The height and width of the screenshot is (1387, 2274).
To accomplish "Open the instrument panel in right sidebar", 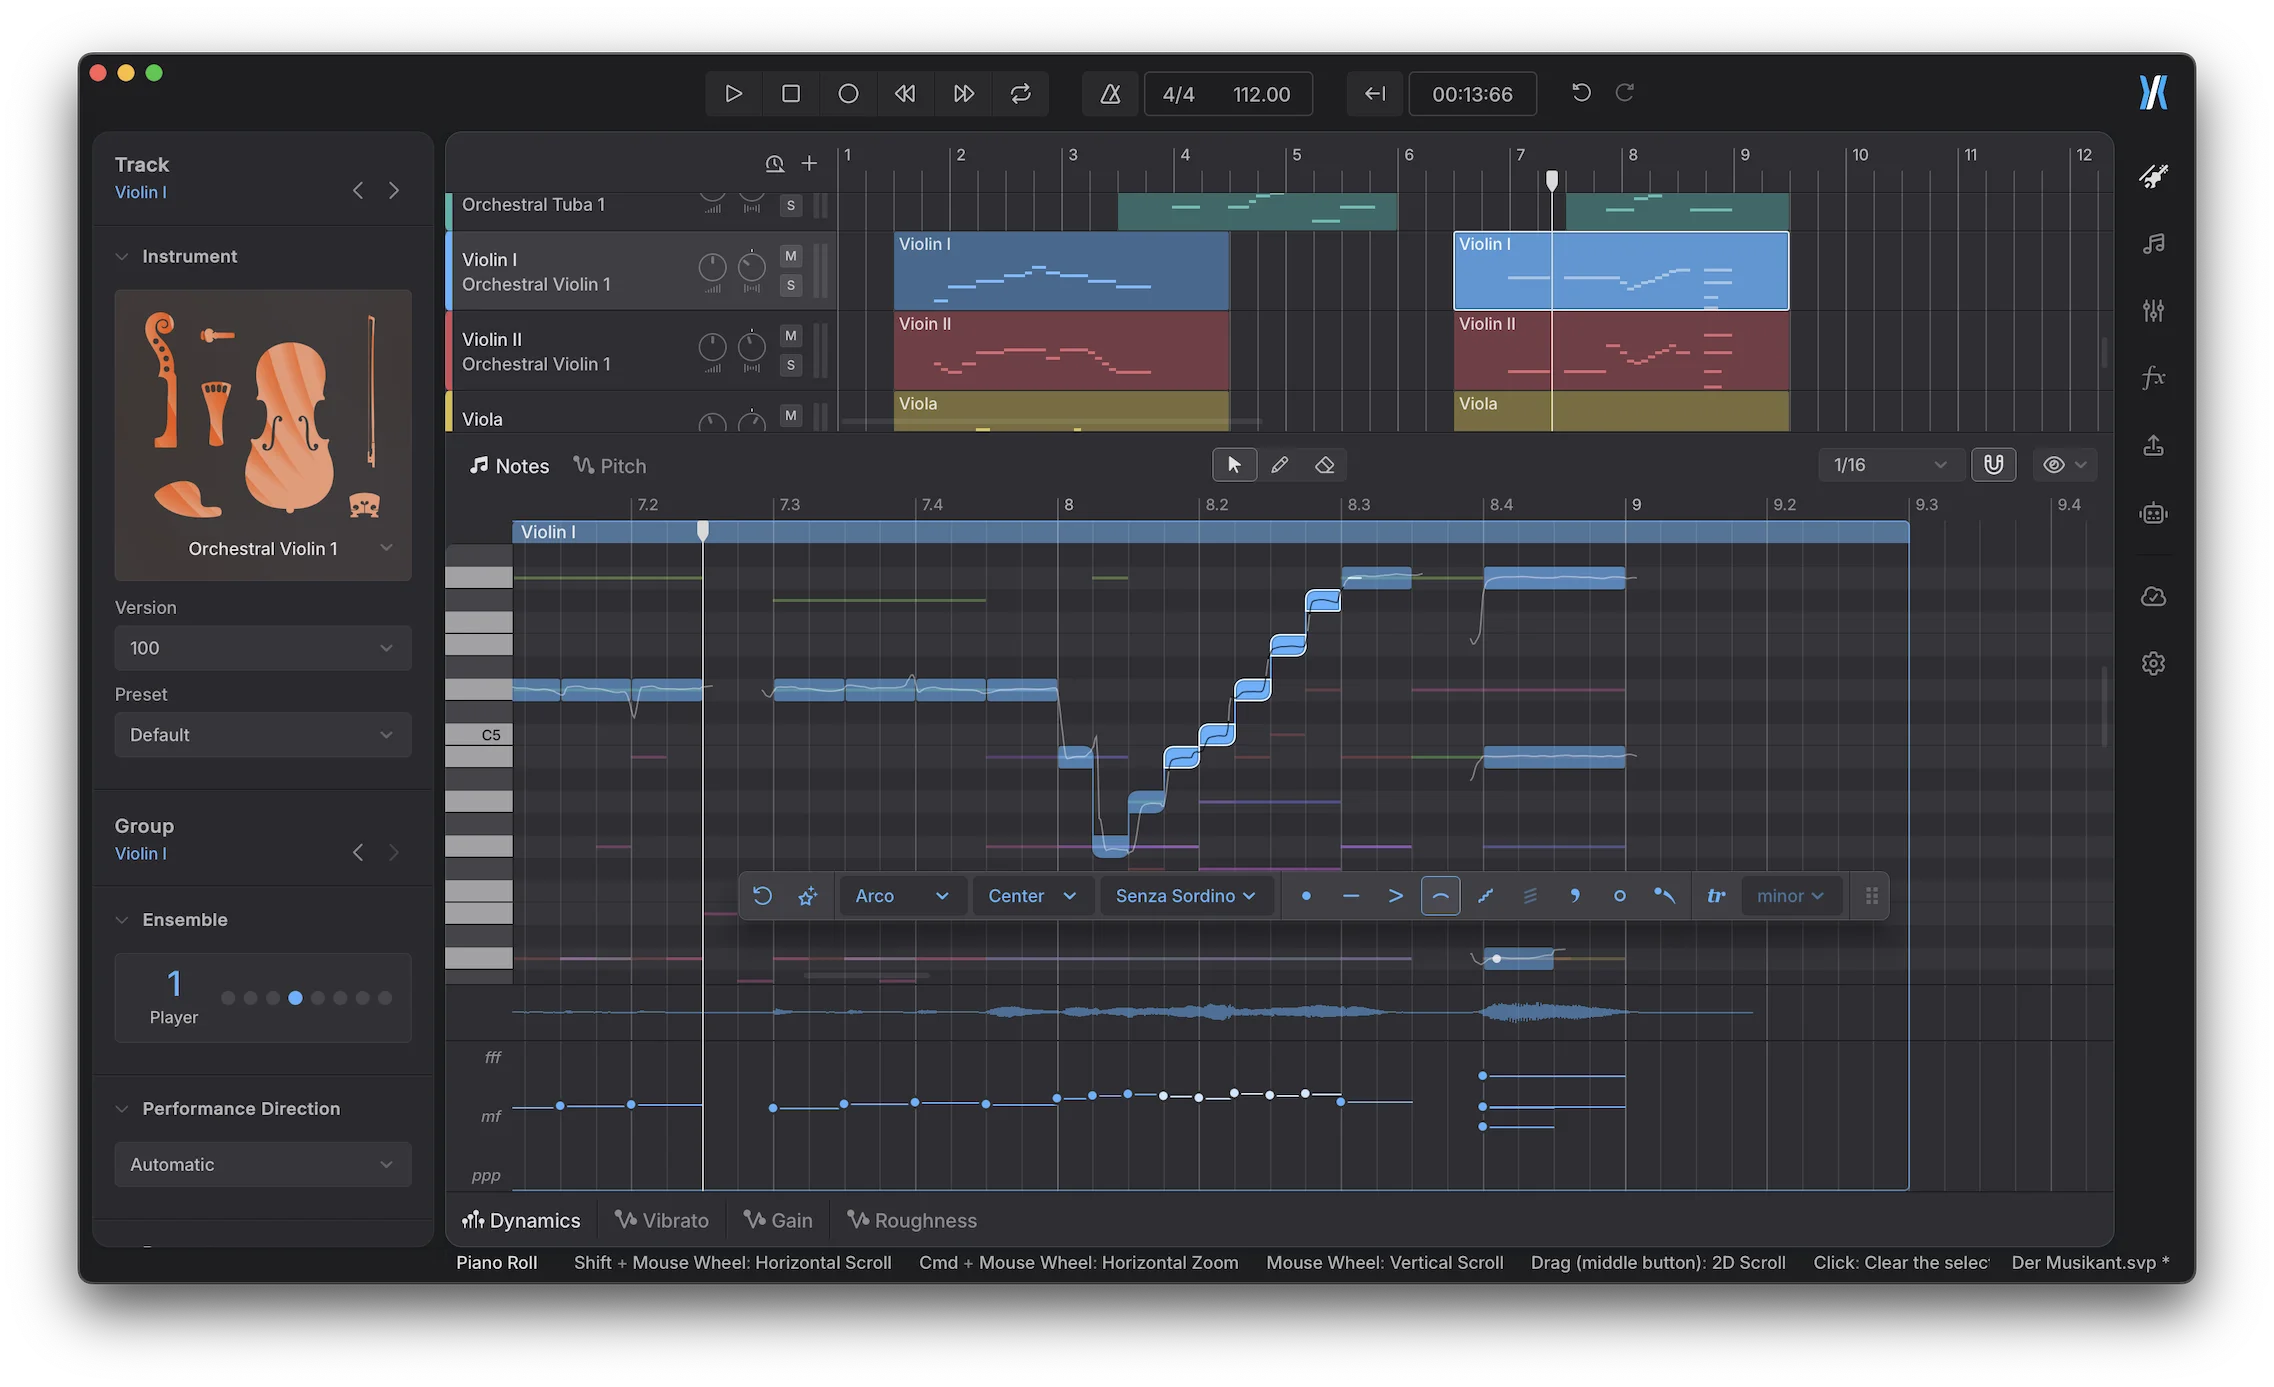I will [2153, 177].
